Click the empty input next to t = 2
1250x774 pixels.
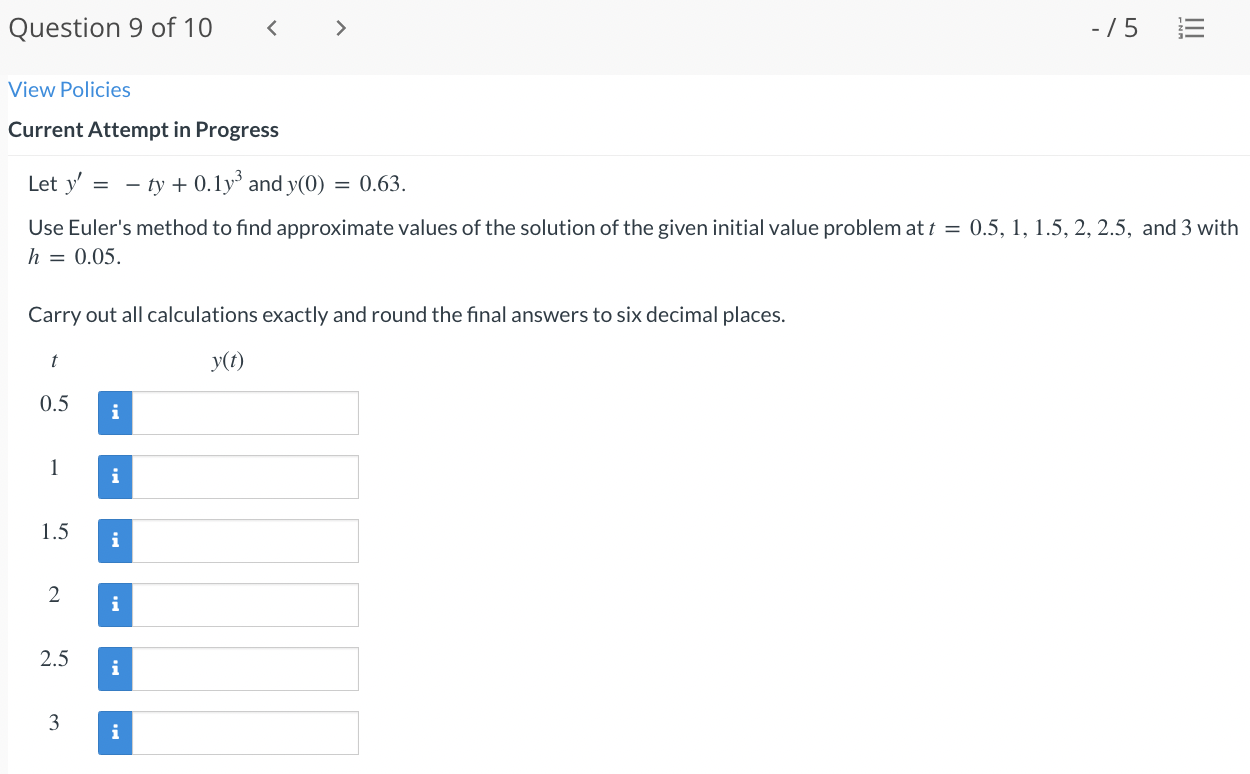pyautogui.click(x=245, y=604)
